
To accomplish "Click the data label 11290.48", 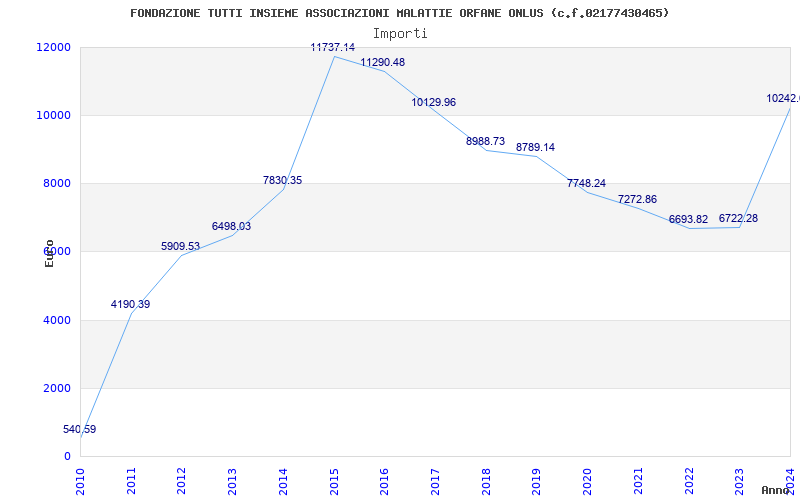I will click(x=383, y=62).
